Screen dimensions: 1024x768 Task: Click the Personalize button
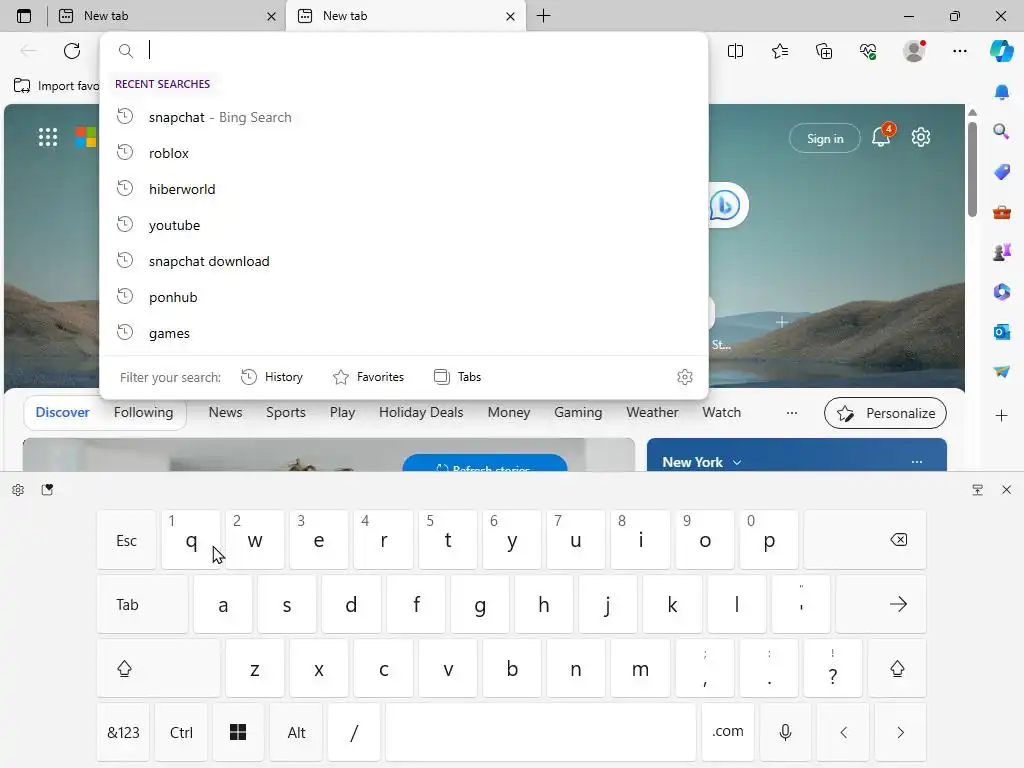coord(885,413)
